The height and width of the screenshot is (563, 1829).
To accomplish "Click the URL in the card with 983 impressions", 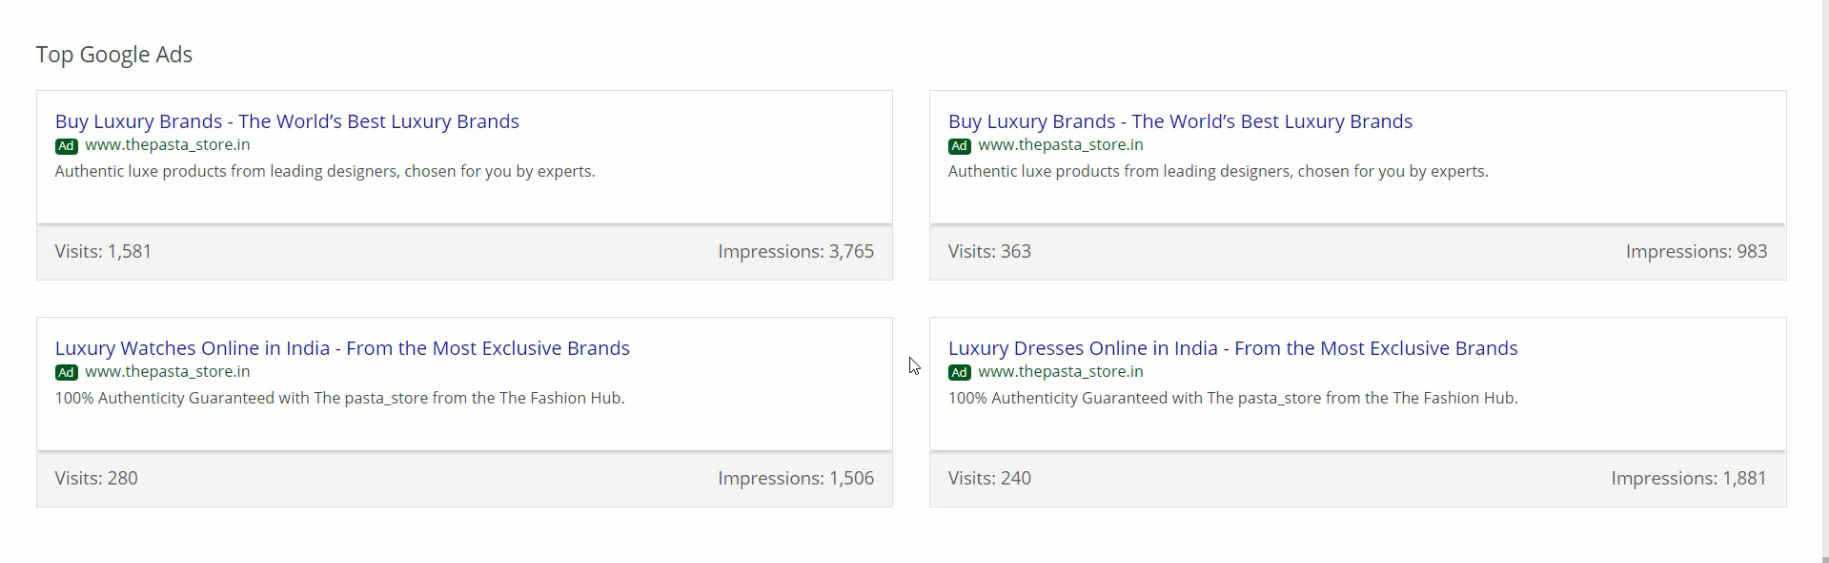I will pyautogui.click(x=1061, y=145).
